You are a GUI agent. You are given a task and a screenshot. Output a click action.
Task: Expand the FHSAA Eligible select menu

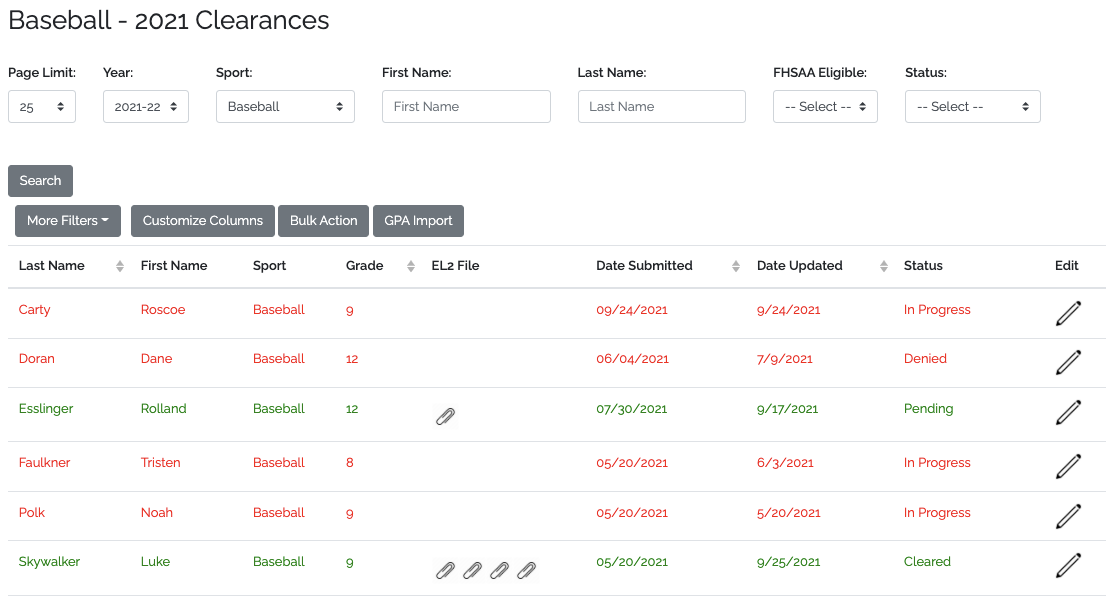825,107
